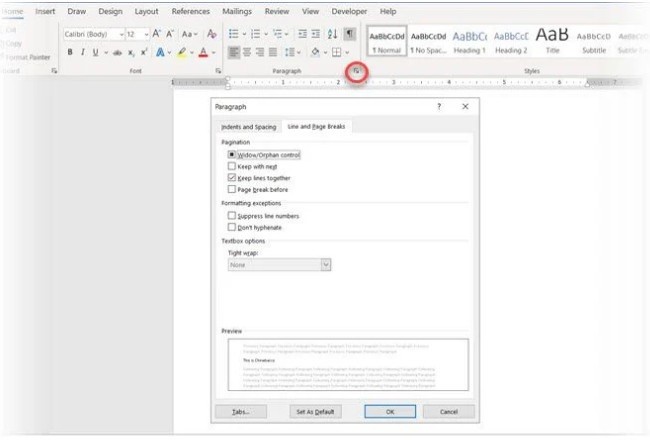Image resolution: width=650 pixels, height=440 pixels.
Task: Toggle Strikethrough formatting
Action: [x=118, y=53]
